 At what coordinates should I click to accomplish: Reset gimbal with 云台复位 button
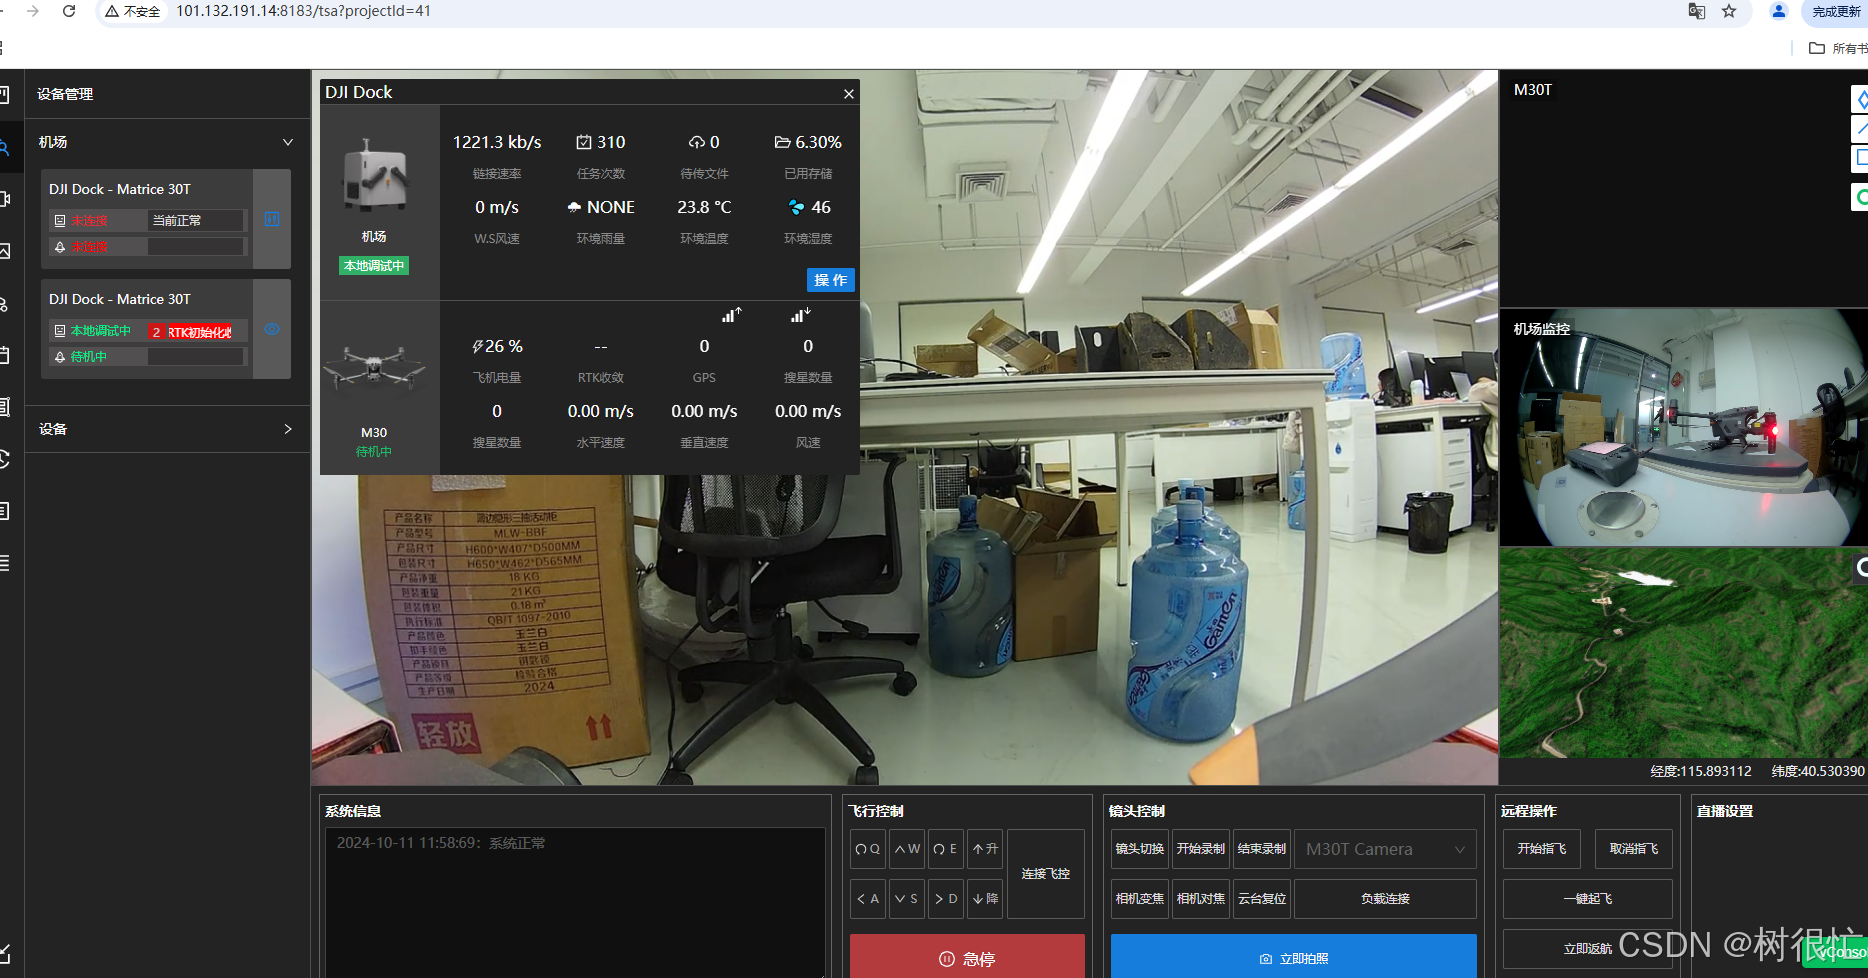click(1262, 898)
